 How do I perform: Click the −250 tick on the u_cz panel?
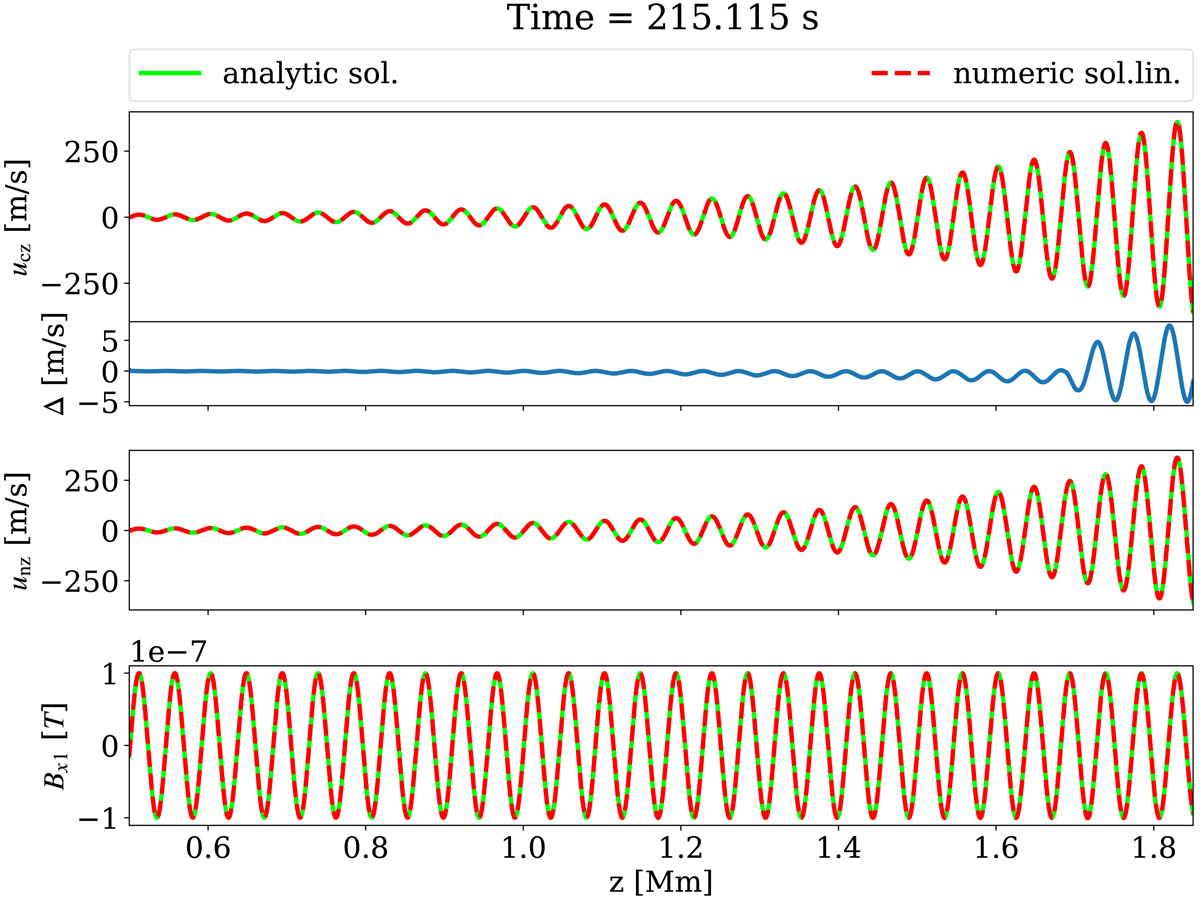click(x=86, y=283)
